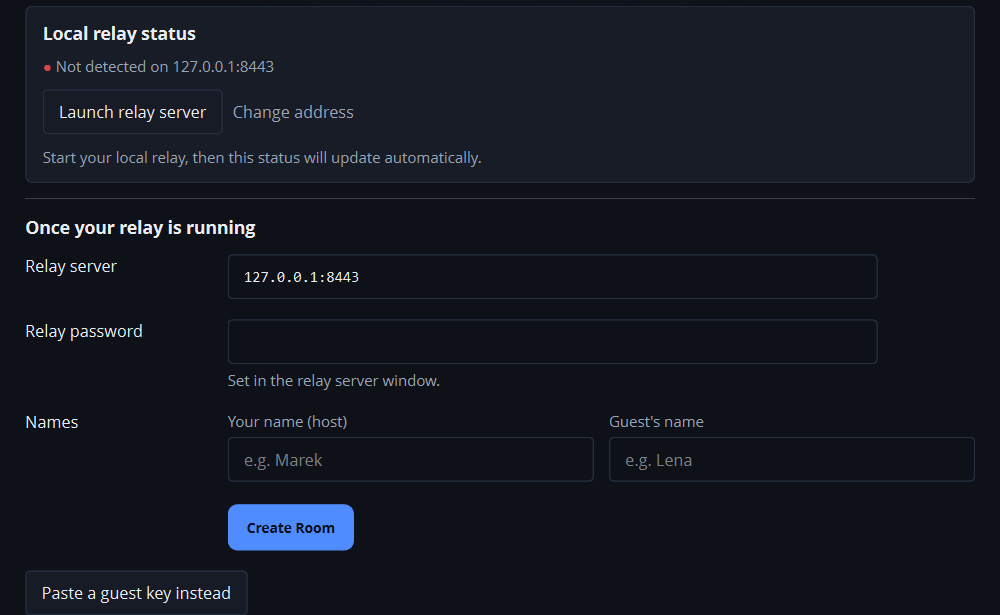Screen dimensions: 1000x615
Task: Click the 'Your name (host)' label
Action: 288,422
